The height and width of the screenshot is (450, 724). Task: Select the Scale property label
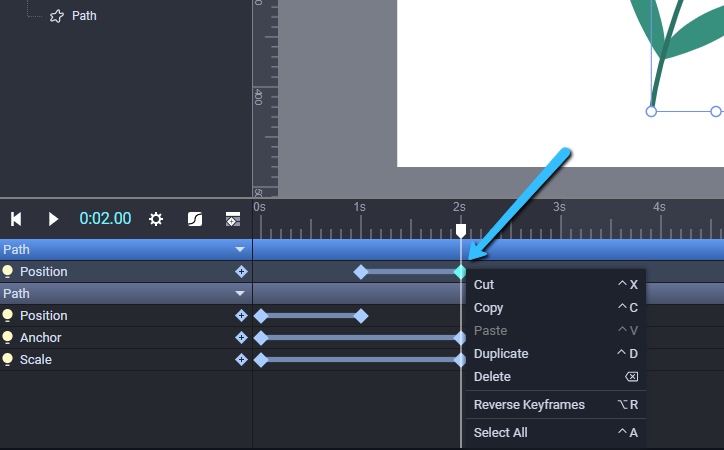click(x=36, y=360)
